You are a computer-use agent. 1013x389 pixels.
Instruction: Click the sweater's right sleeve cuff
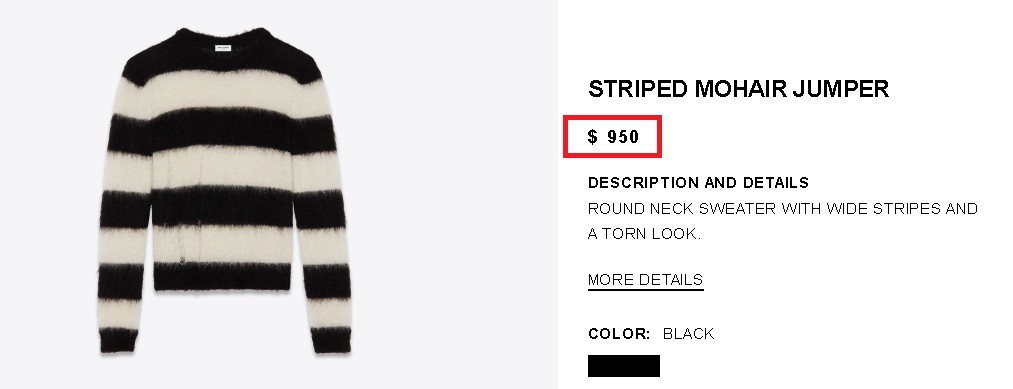tap(331, 340)
